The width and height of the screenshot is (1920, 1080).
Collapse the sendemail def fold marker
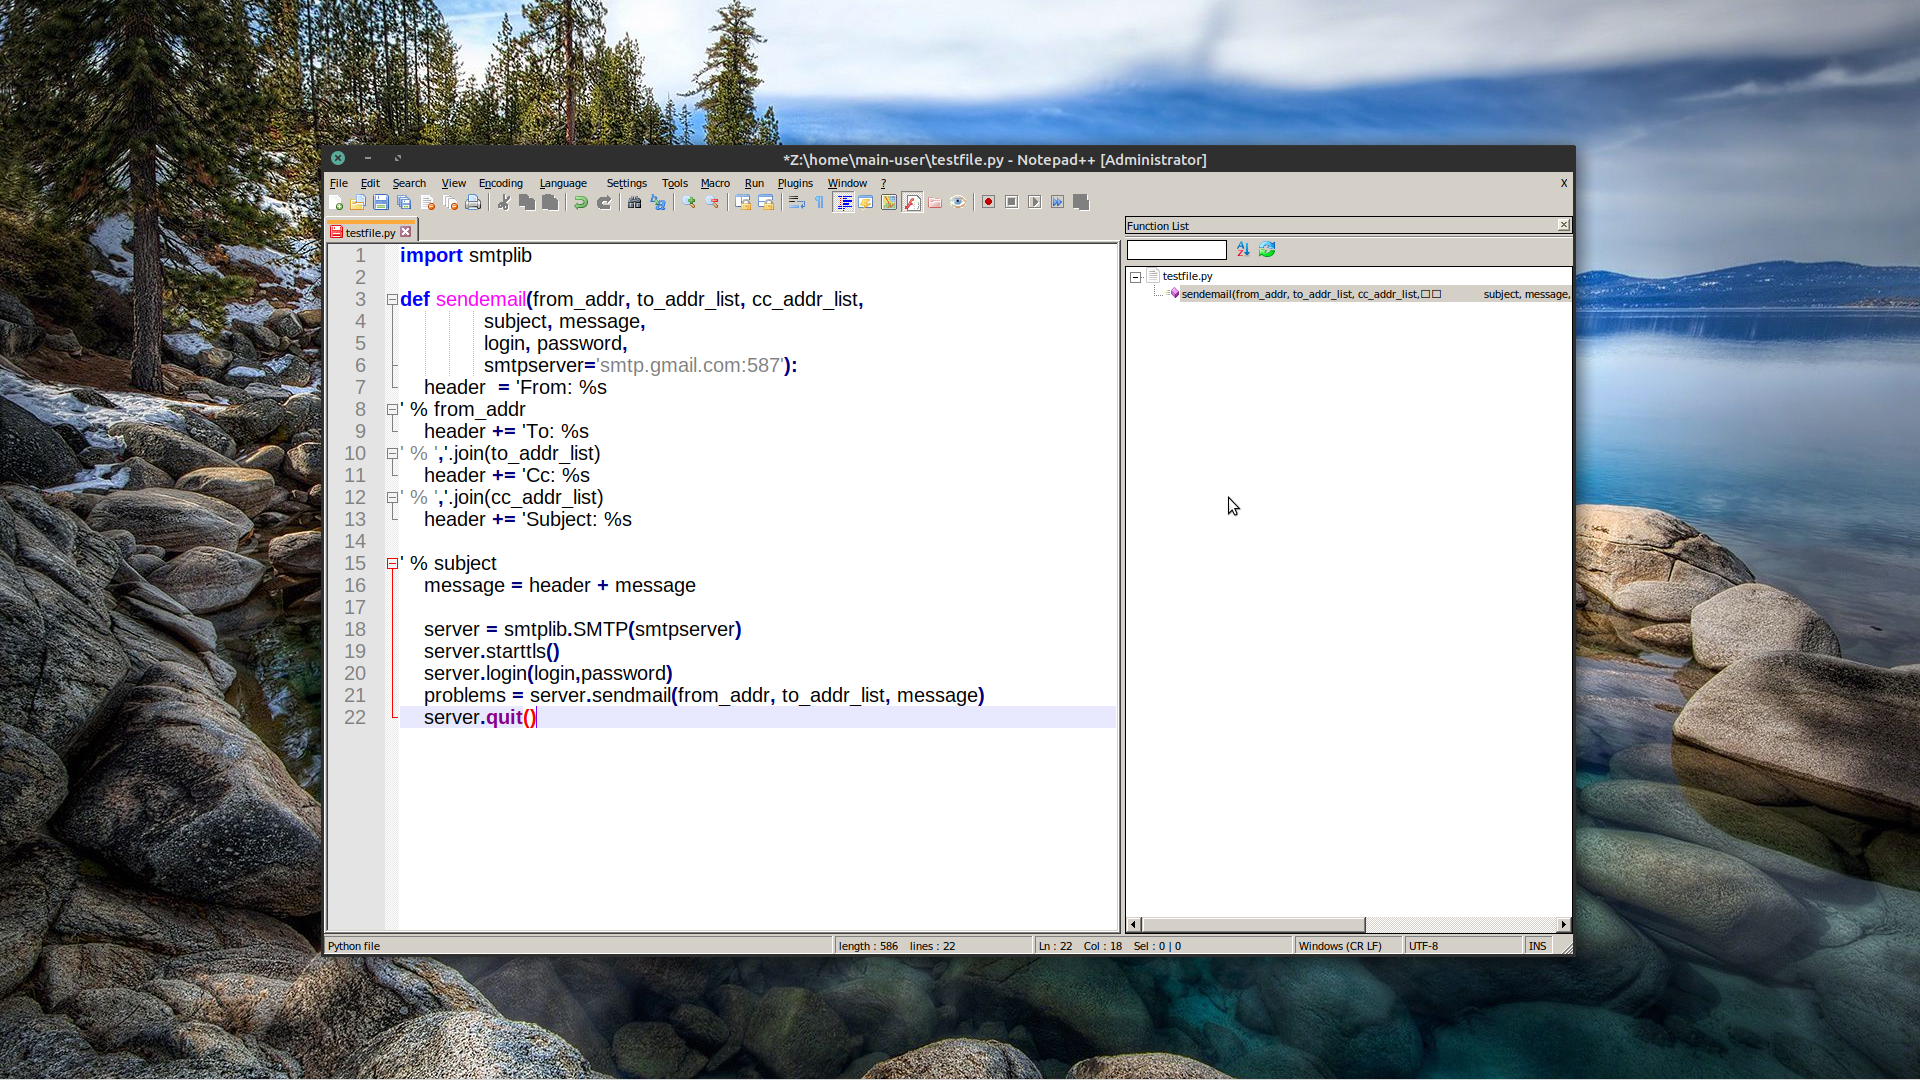point(392,299)
